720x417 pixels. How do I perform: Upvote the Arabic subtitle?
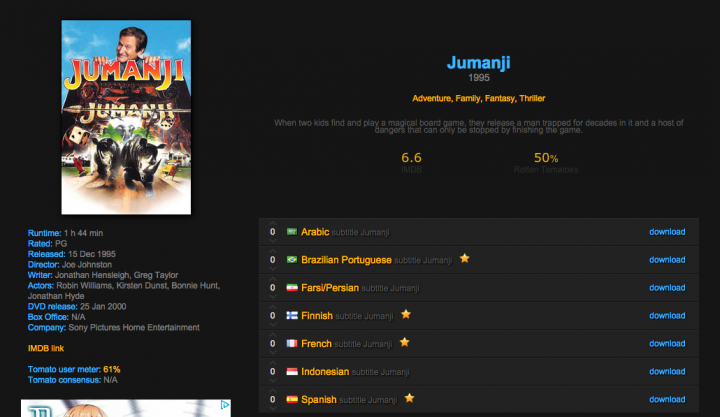click(273, 223)
